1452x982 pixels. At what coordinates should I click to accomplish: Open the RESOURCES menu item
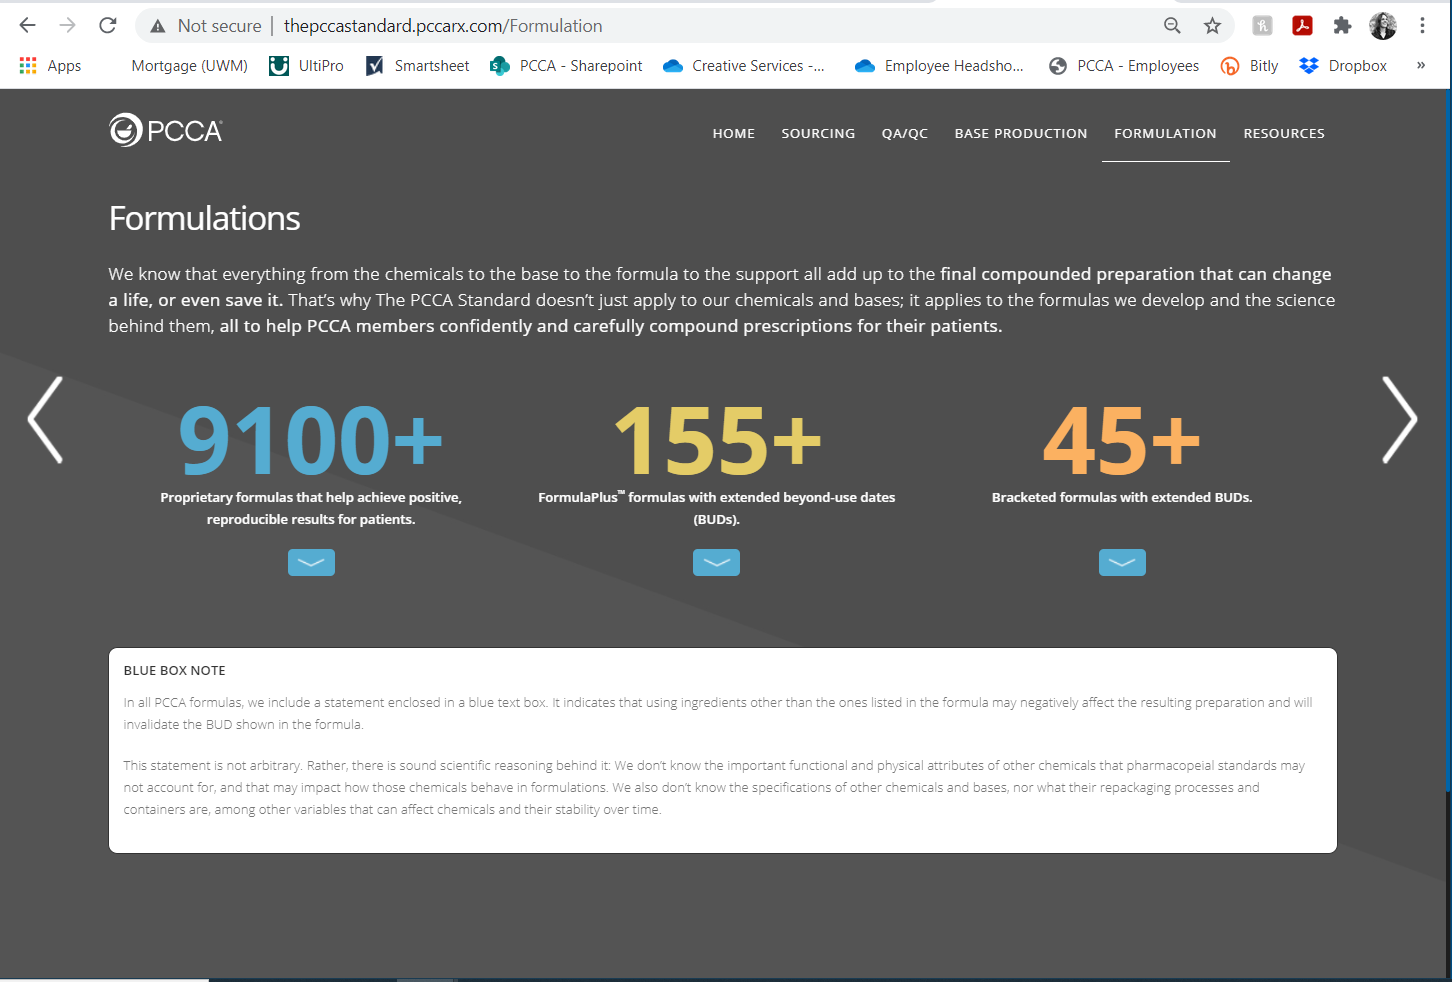point(1284,133)
